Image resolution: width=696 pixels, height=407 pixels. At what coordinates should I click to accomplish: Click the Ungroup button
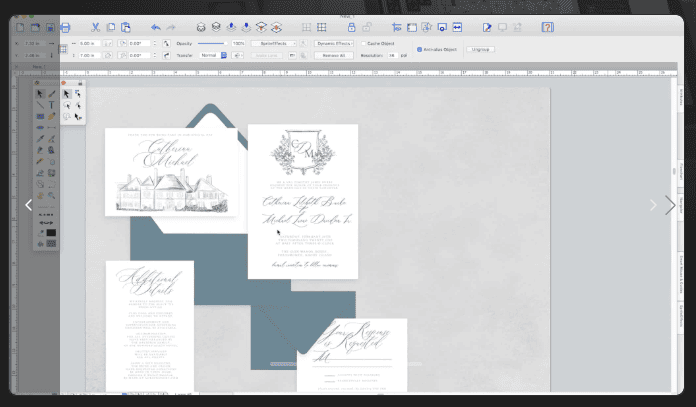click(480, 49)
